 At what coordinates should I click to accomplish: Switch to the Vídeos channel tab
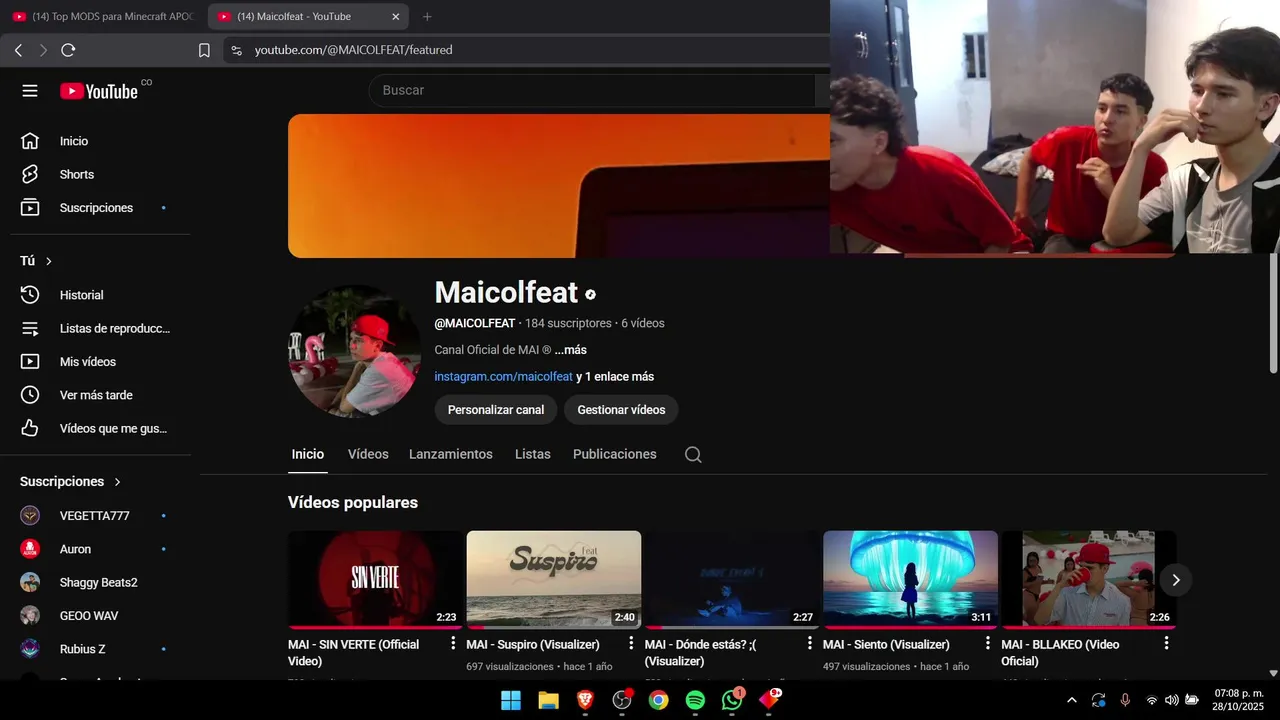[368, 454]
